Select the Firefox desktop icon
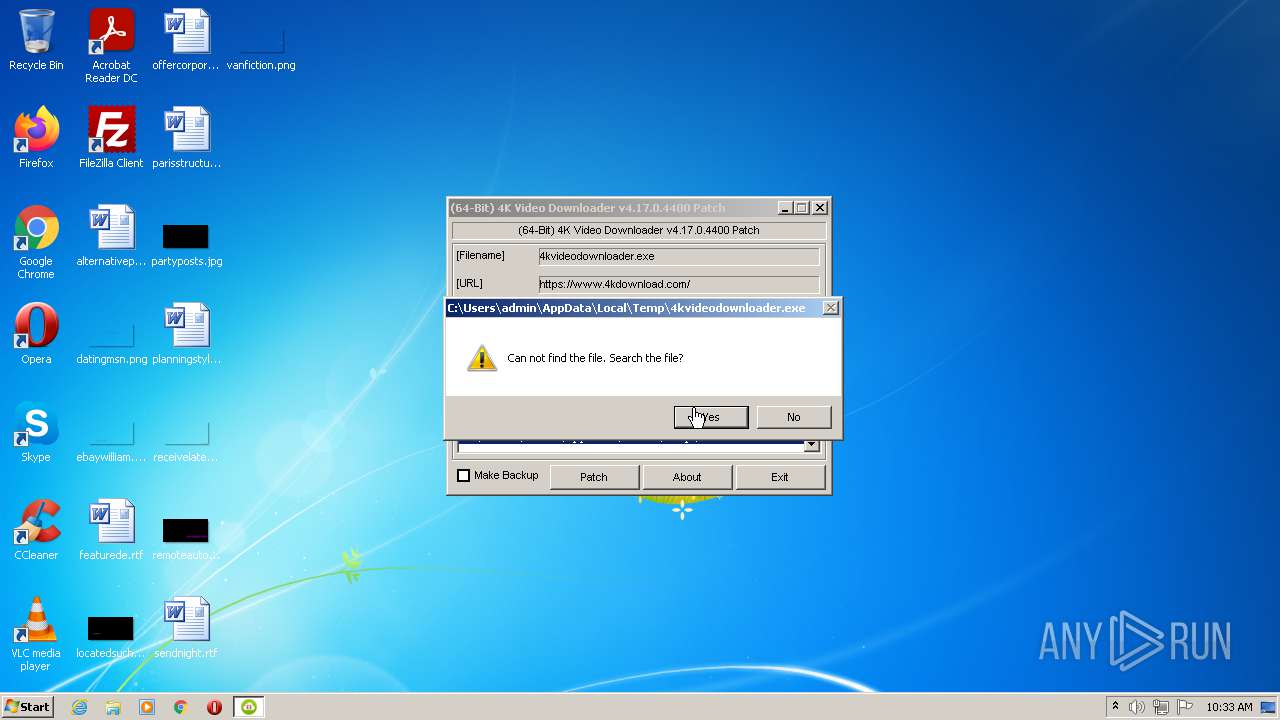Screen dimensions: 1280x720 [x=36, y=138]
